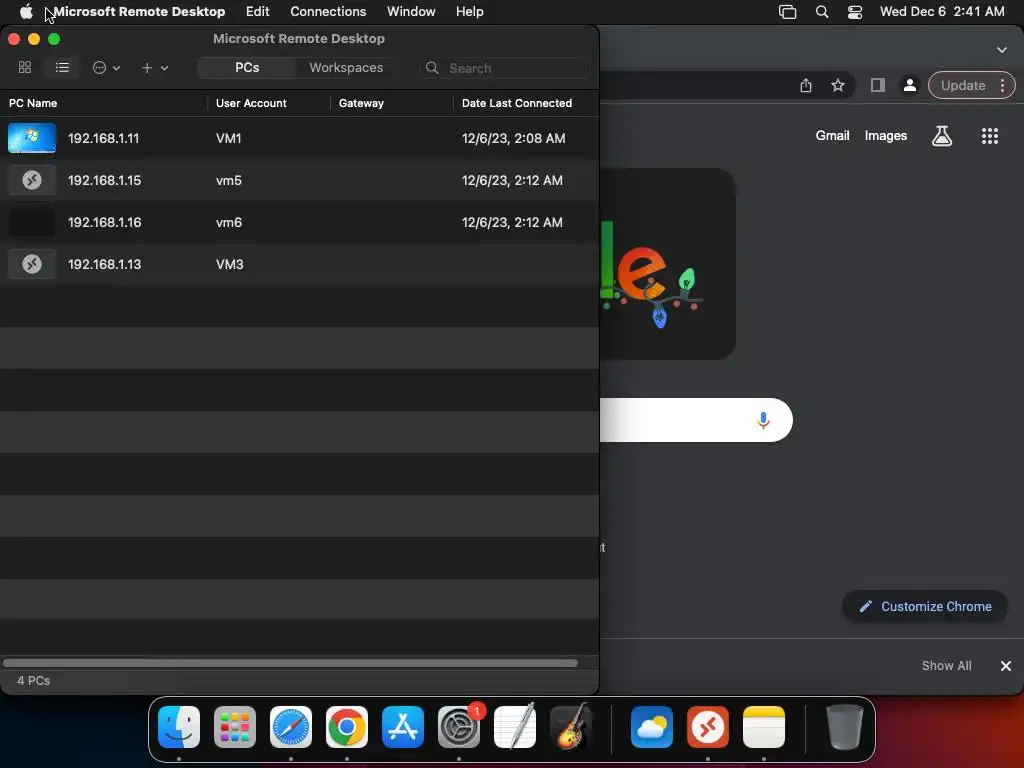The height and width of the screenshot is (768, 1024).
Task: Open Finder from the Dock
Action: (x=179, y=727)
